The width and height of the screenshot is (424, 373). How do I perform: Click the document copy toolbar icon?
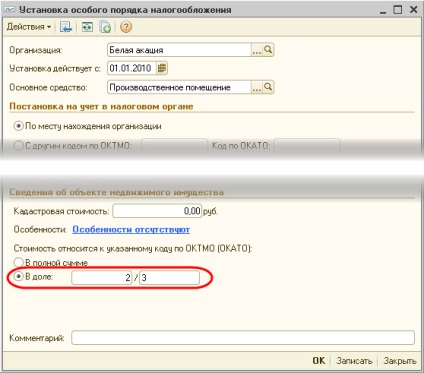point(105,27)
